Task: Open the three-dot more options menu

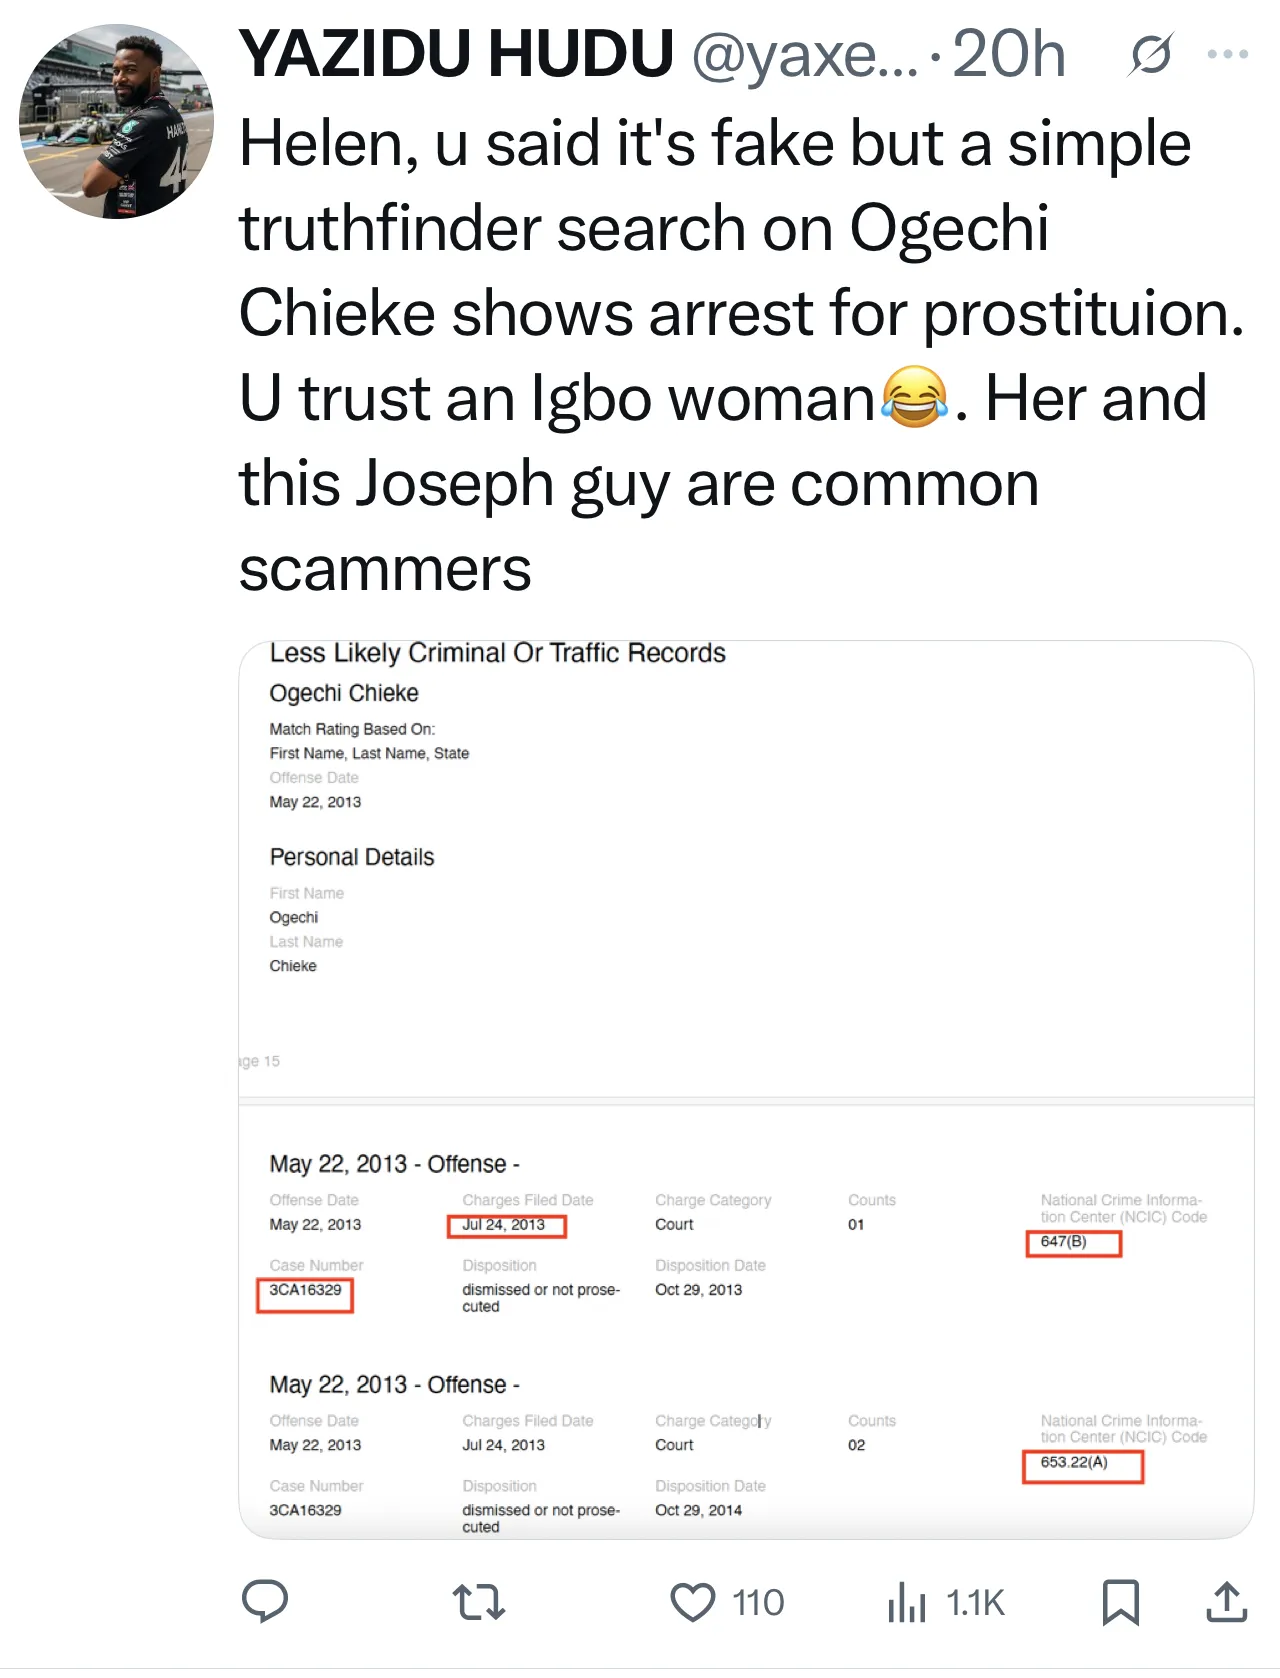Action: pyautogui.click(x=1227, y=55)
